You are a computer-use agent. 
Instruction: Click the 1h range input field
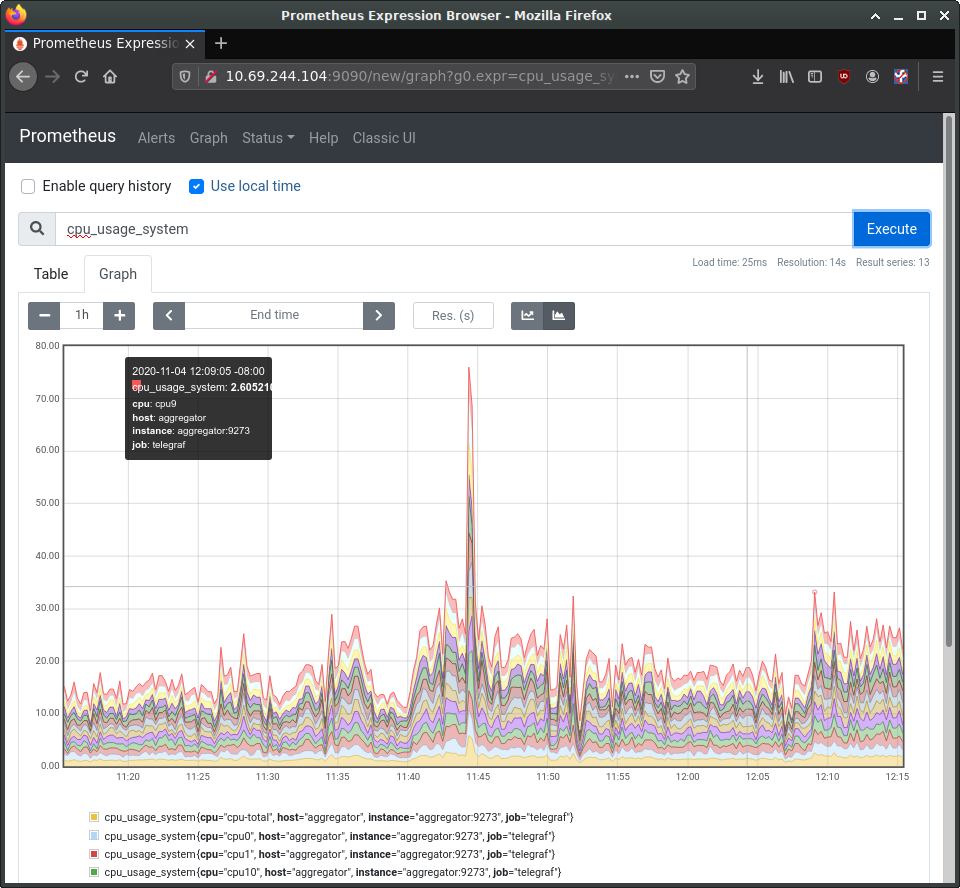81,315
